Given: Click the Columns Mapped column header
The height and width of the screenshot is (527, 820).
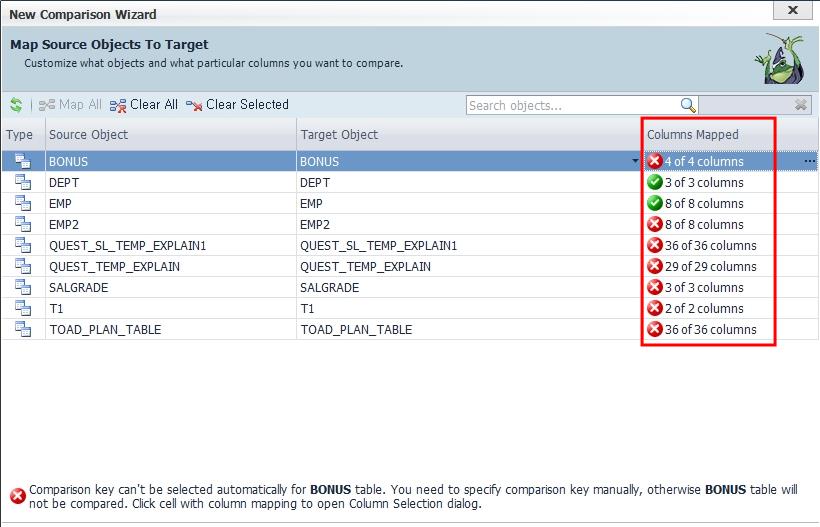Looking at the screenshot, I should click(693, 135).
